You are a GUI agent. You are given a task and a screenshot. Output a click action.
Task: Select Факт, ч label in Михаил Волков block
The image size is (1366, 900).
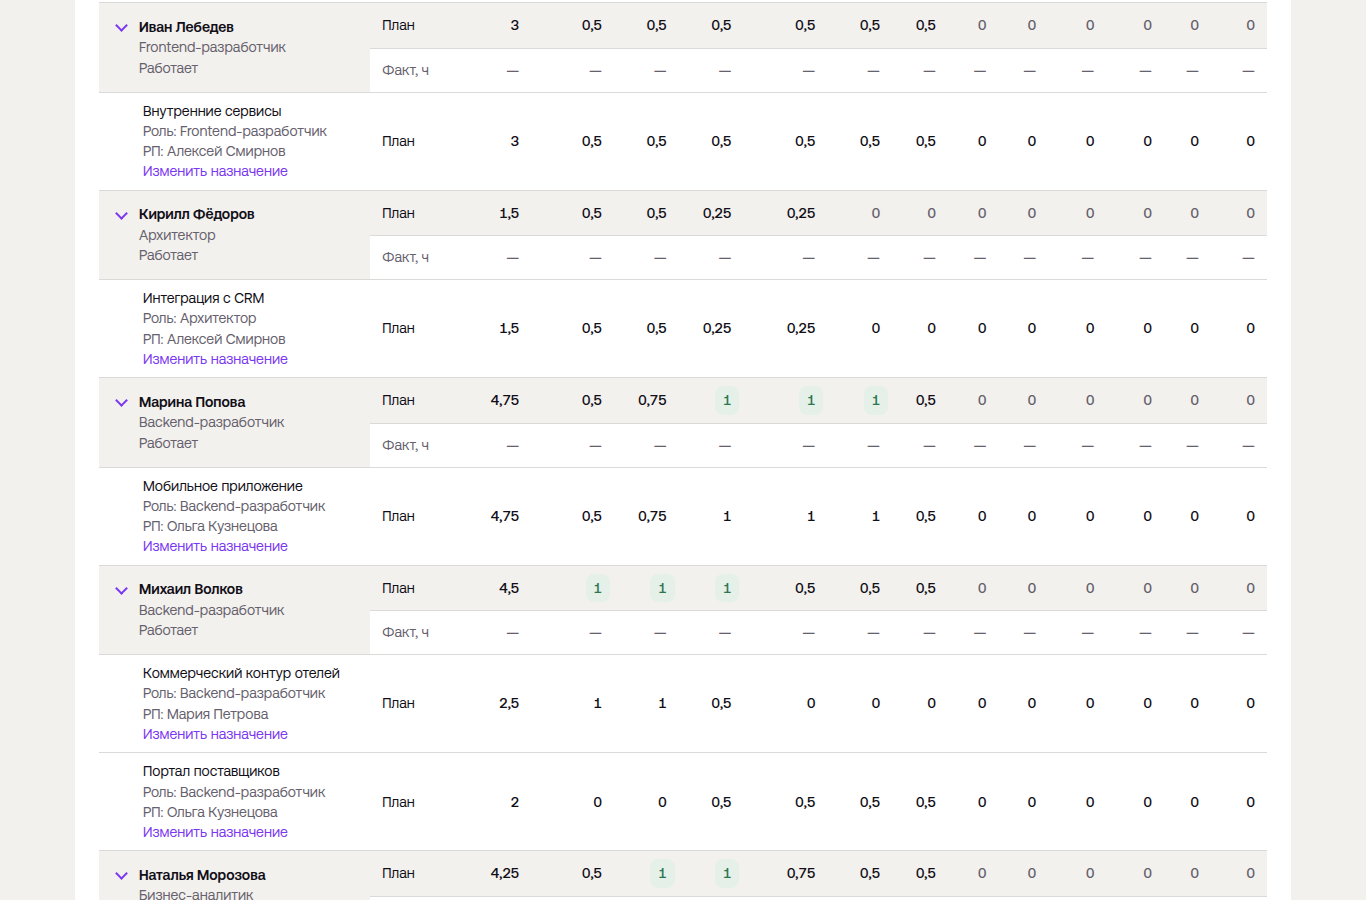tap(405, 632)
